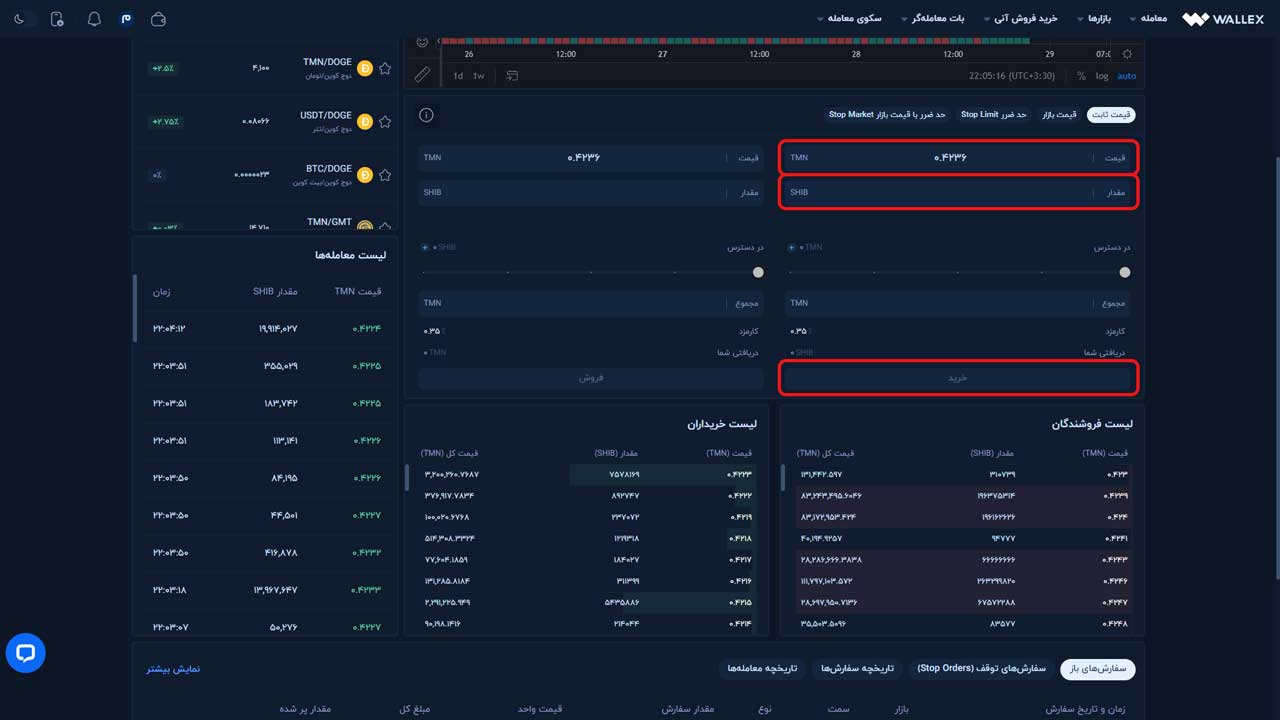Expand the بازارها menu
The height and width of the screenshot is (720, 1280).
[1092, 19]
